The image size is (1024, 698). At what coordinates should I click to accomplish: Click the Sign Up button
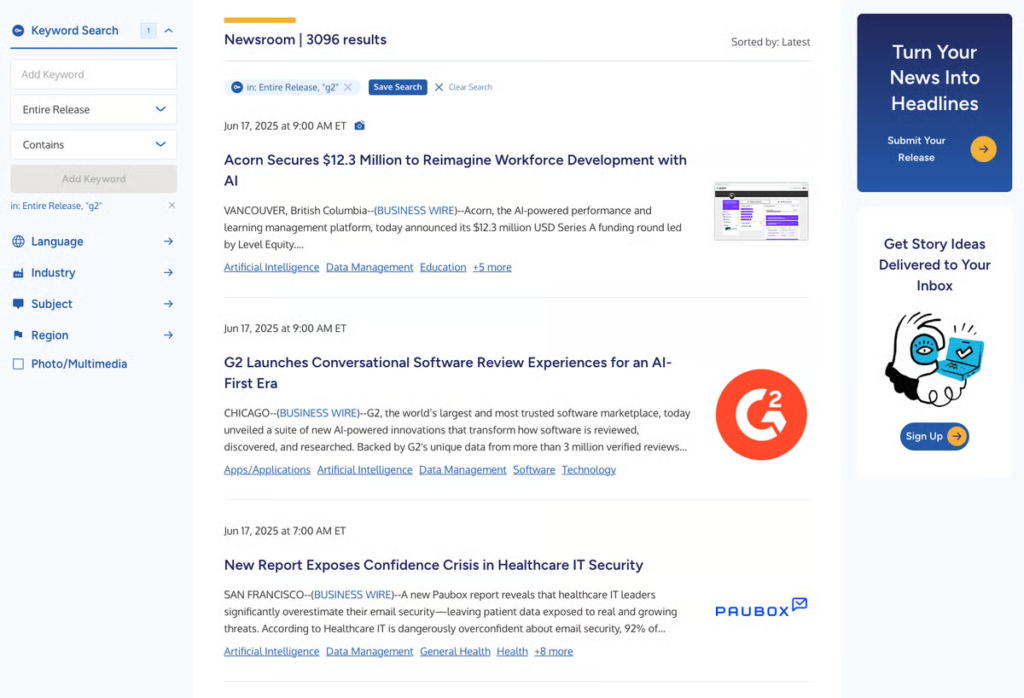point(933,436)
